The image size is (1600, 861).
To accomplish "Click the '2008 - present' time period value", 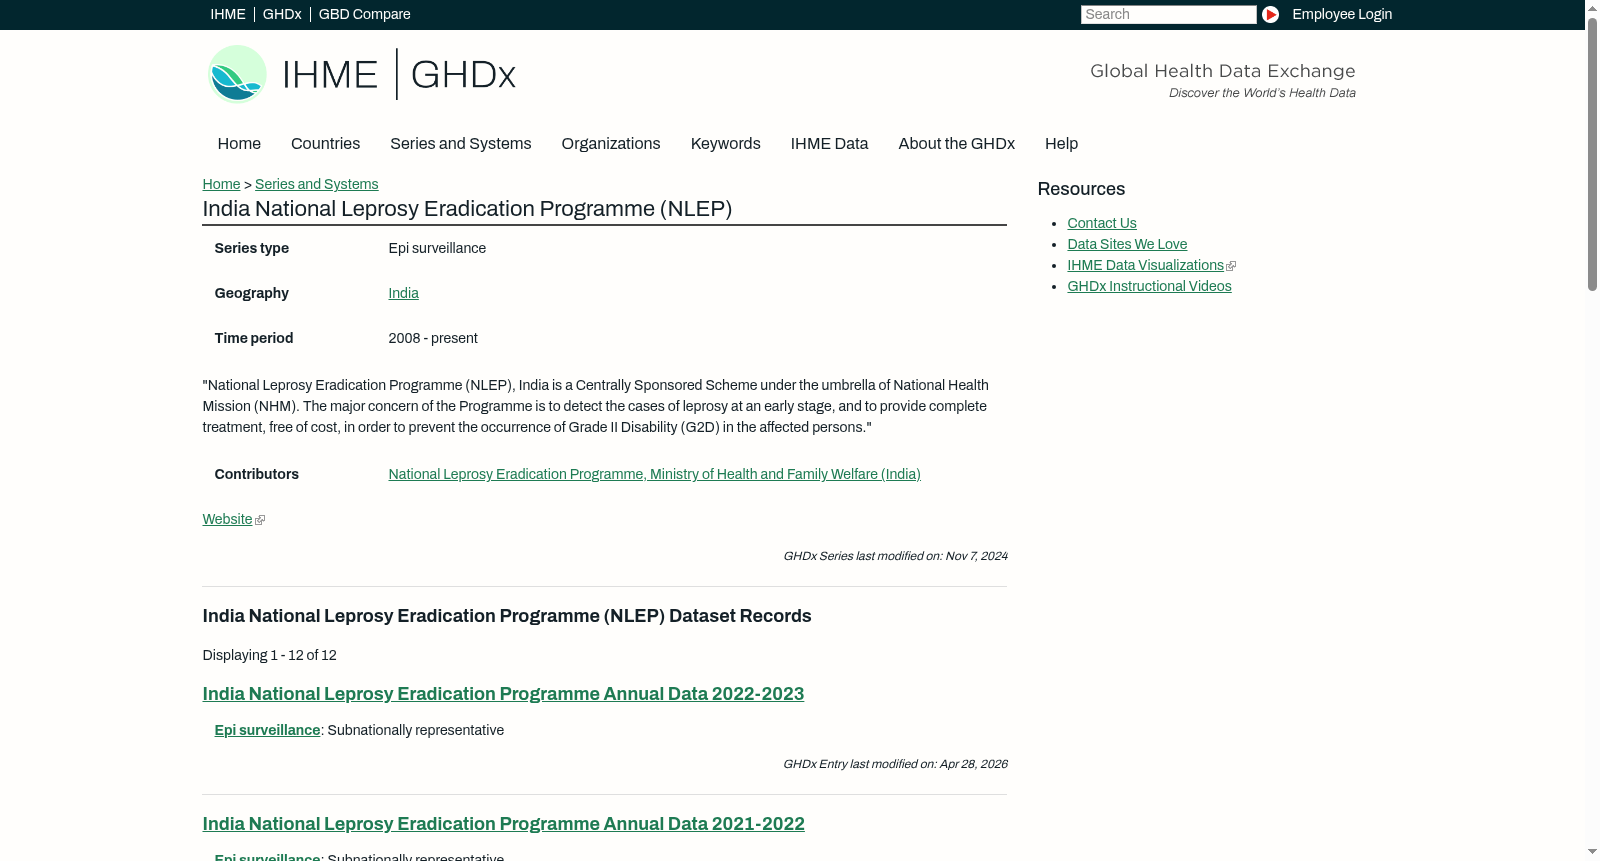I will tap(433, 338).
